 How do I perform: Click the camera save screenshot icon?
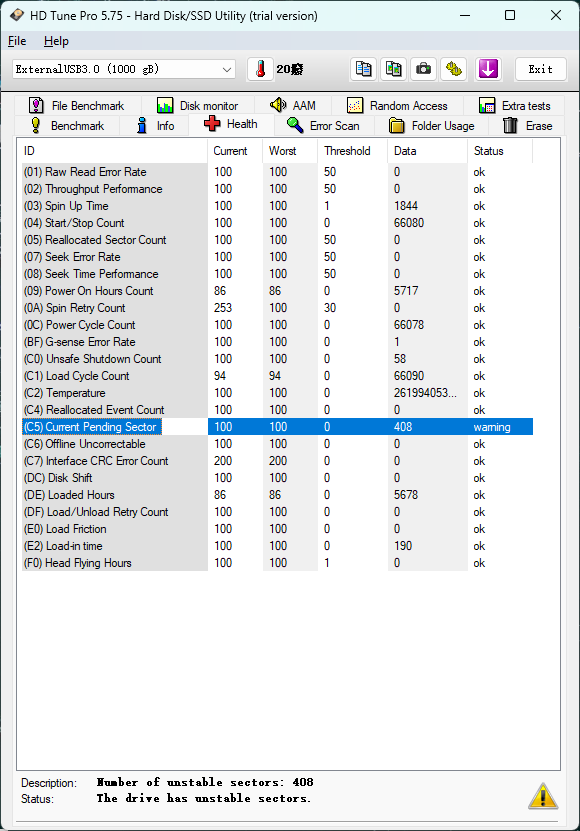pyautogui.click(x=423, y=69)
